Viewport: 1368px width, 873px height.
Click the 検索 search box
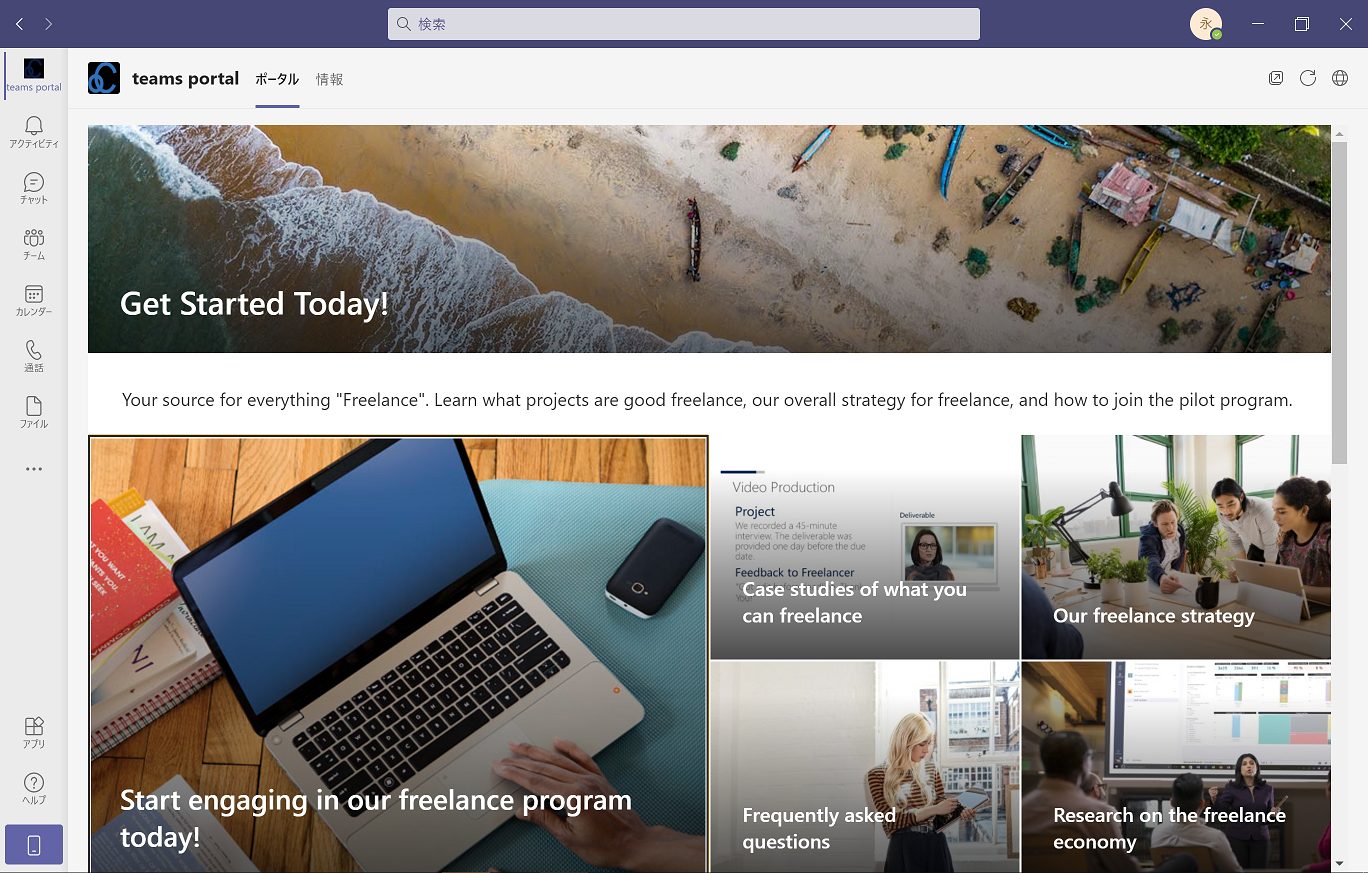(684, 24)
